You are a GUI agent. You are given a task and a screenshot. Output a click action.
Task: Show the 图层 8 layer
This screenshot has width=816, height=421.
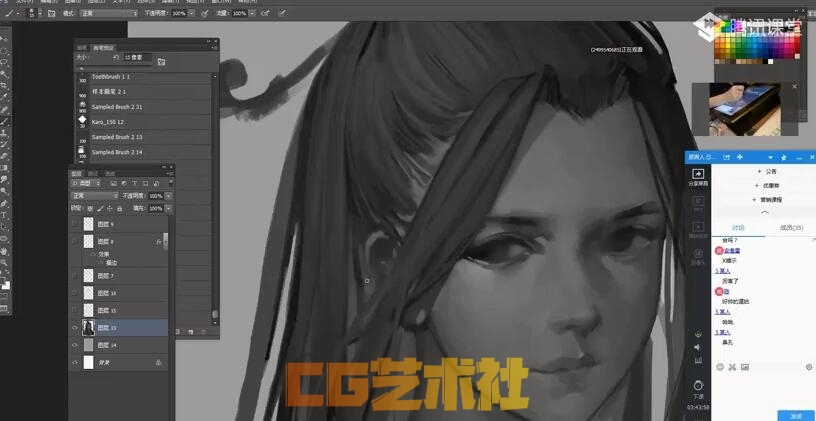tap(75, 241)
